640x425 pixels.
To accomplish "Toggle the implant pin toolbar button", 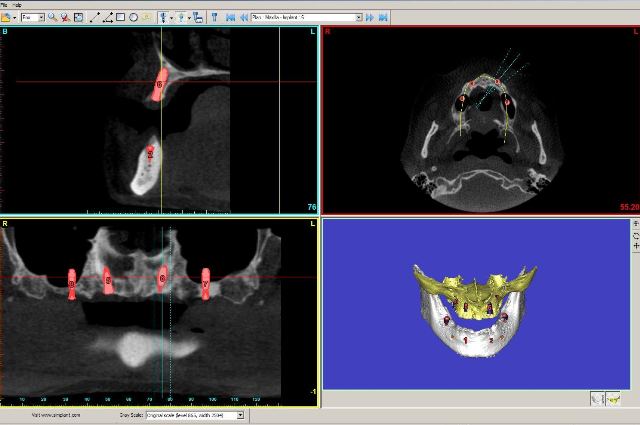I will (214, 17).
